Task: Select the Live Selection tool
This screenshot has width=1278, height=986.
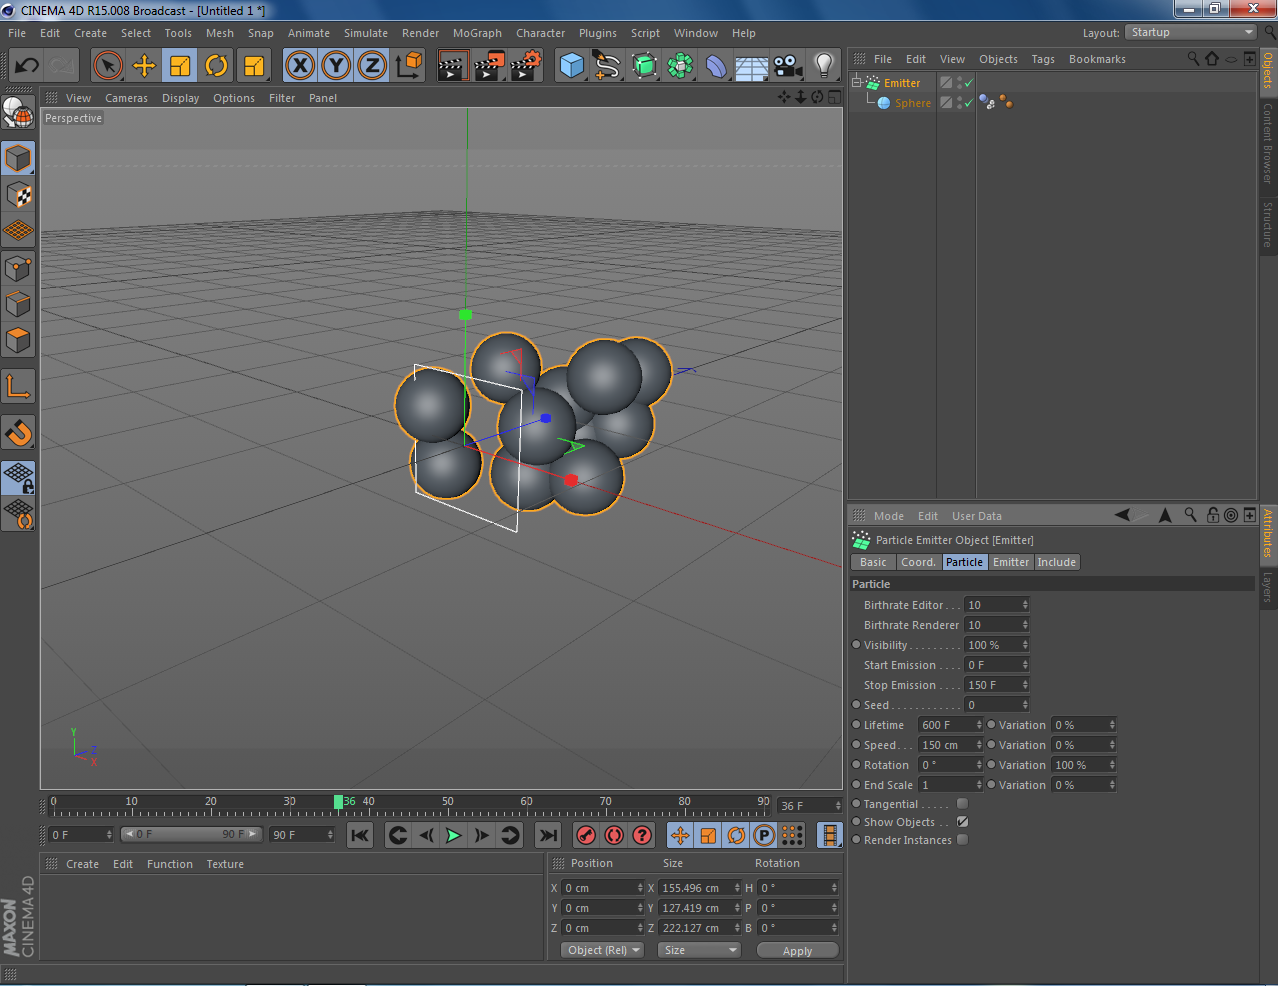Action: (108, 66)
